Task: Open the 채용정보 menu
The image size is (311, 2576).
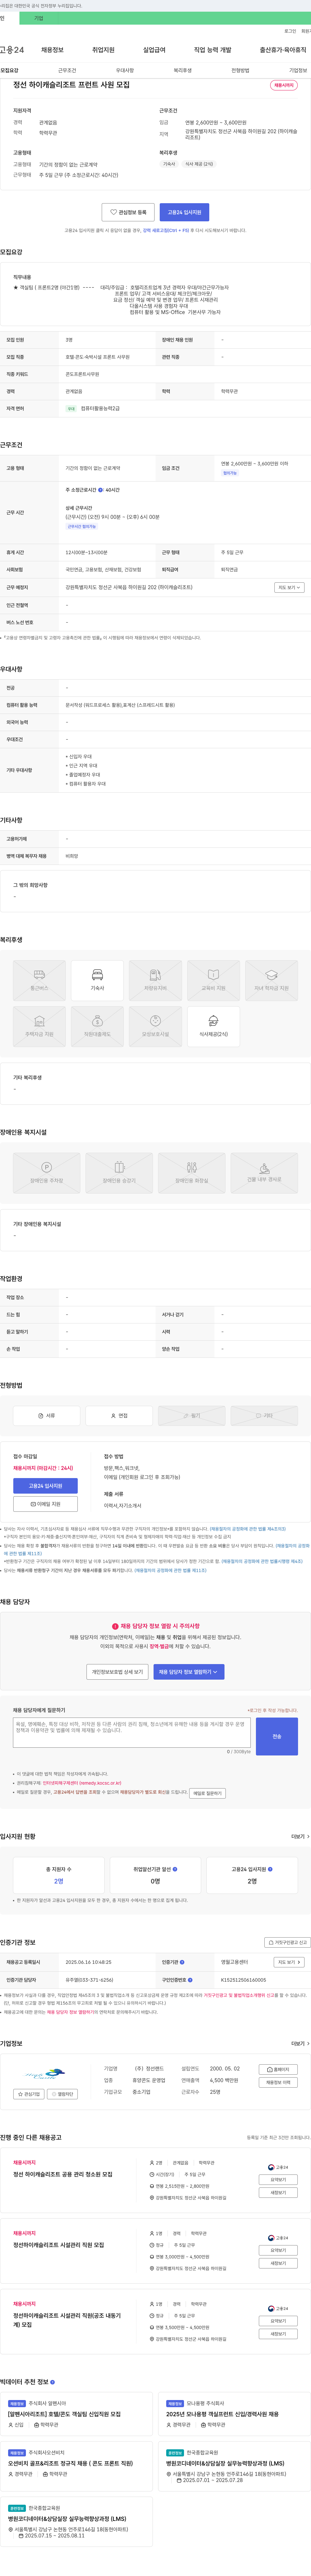Action: click(52, 50)
